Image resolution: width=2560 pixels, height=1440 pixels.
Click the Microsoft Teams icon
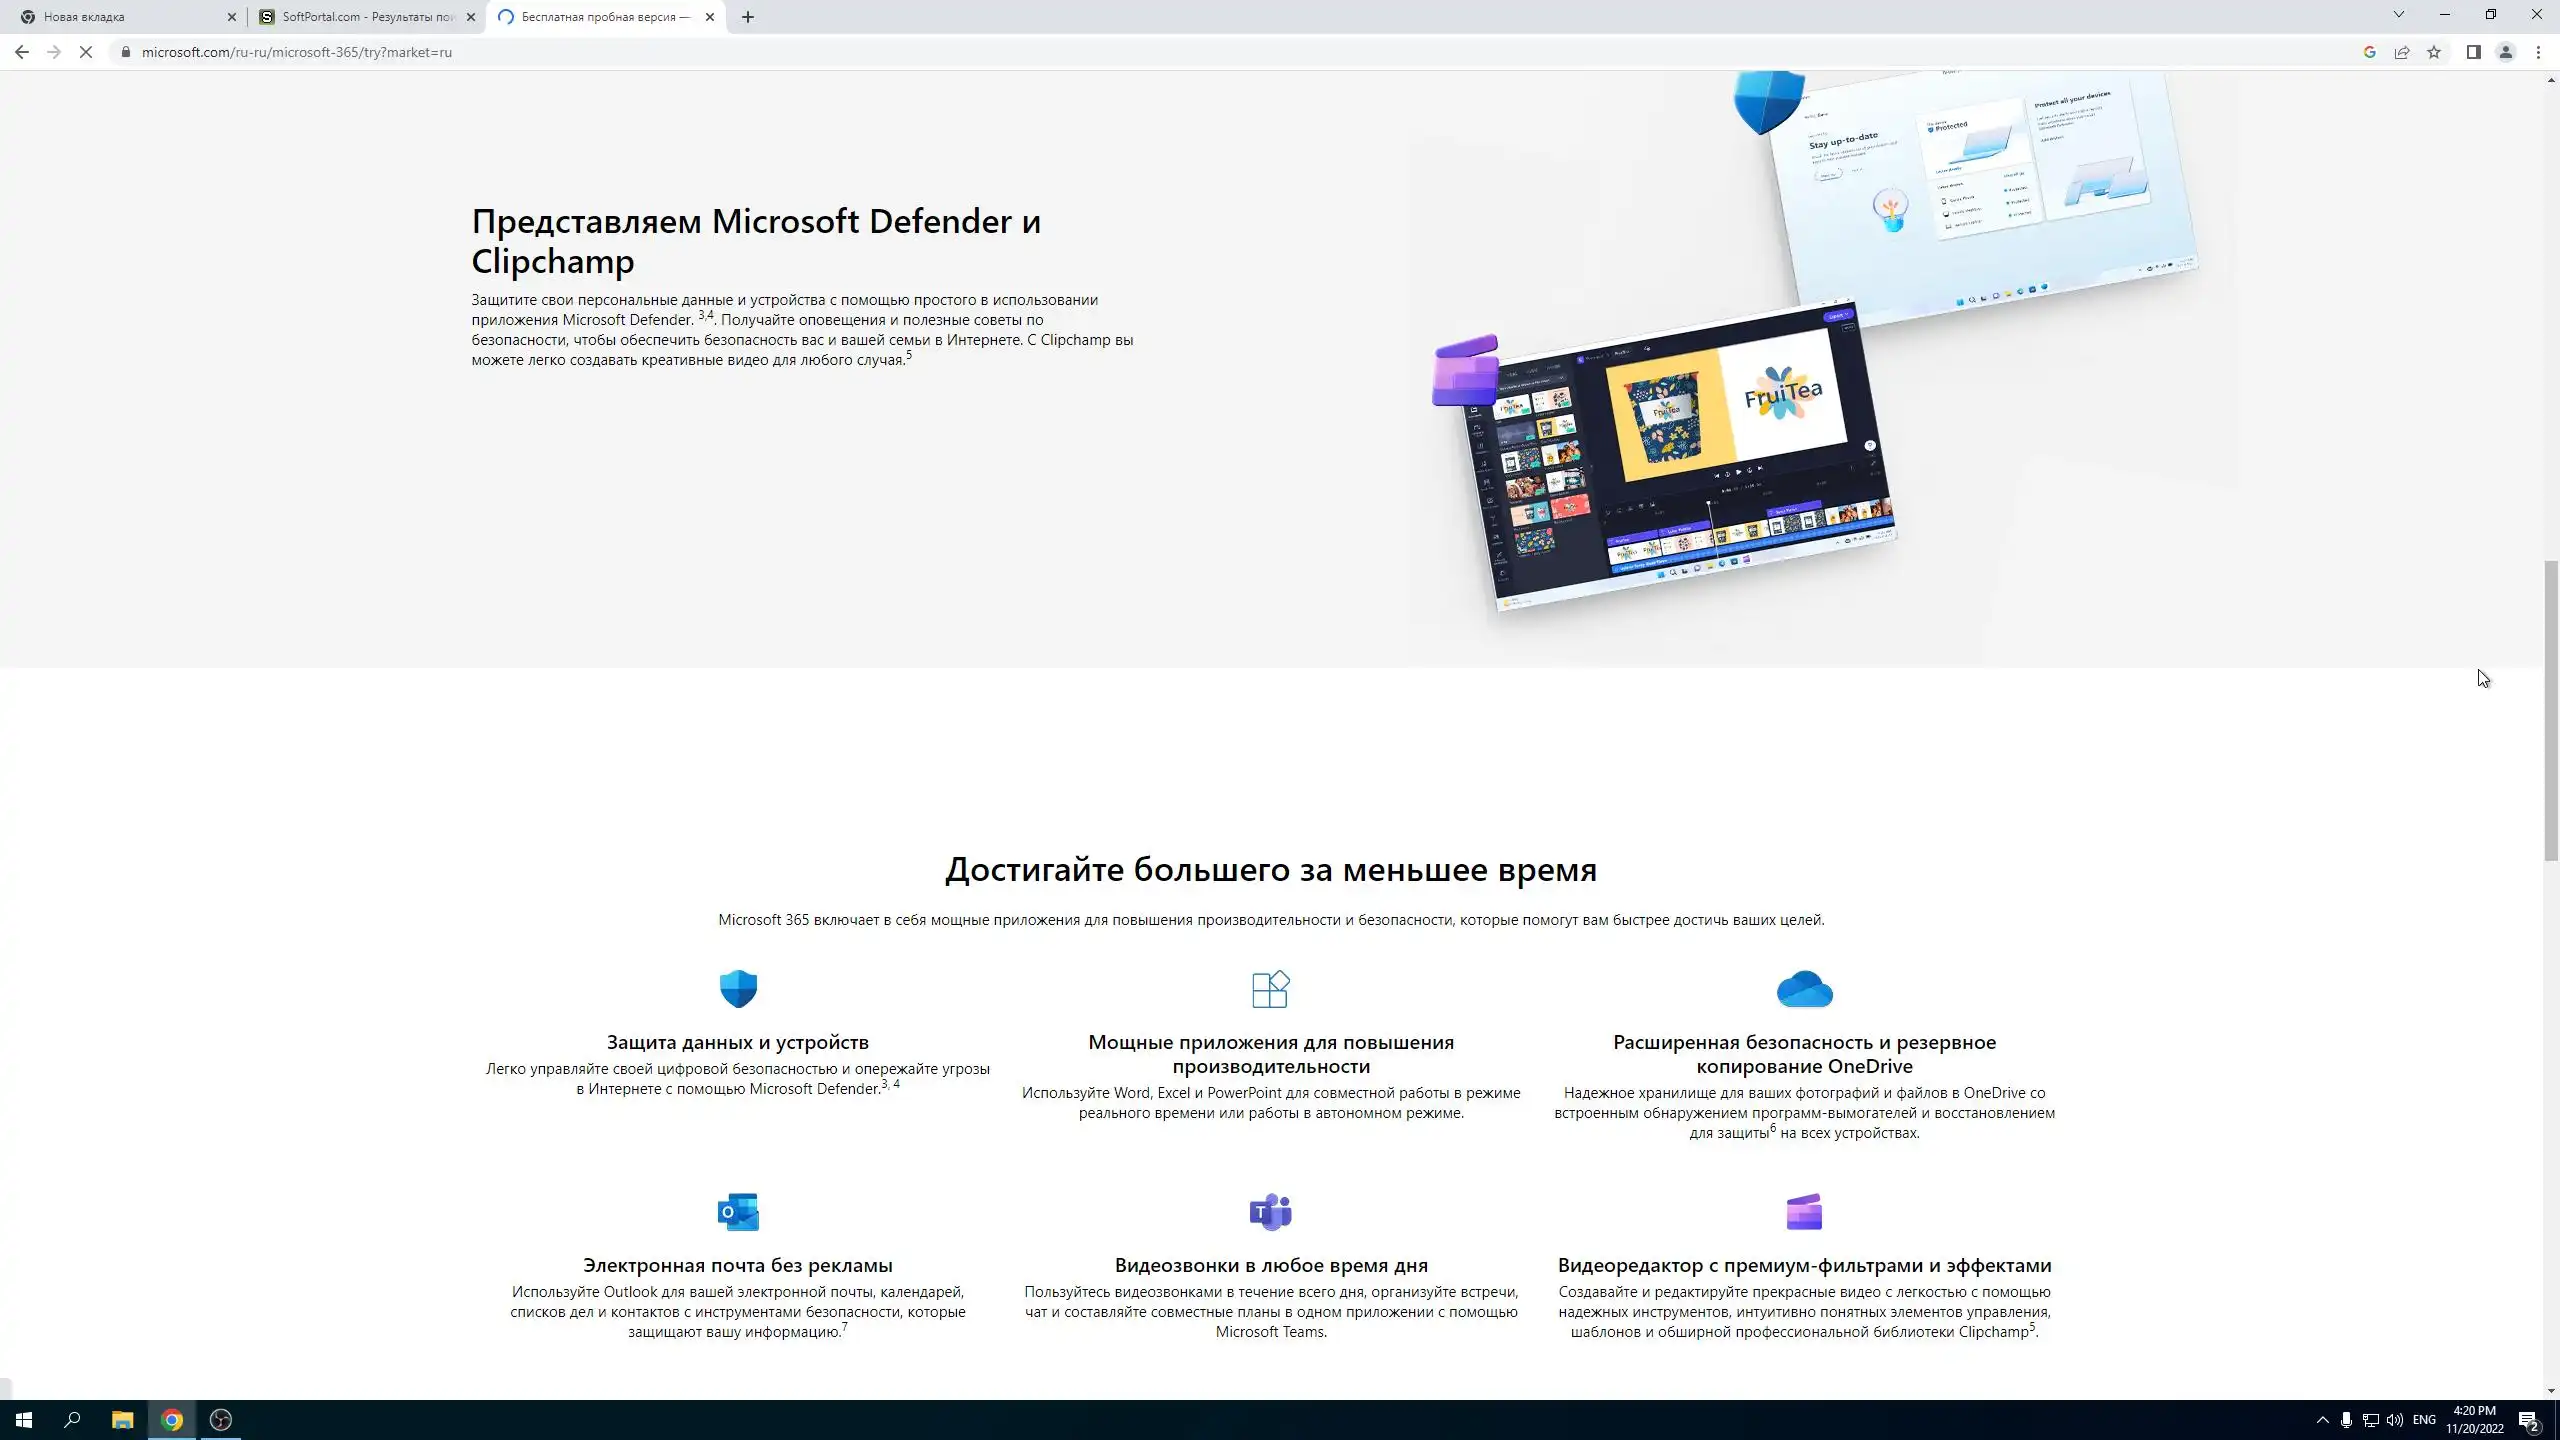[x=1270, y=1212]
